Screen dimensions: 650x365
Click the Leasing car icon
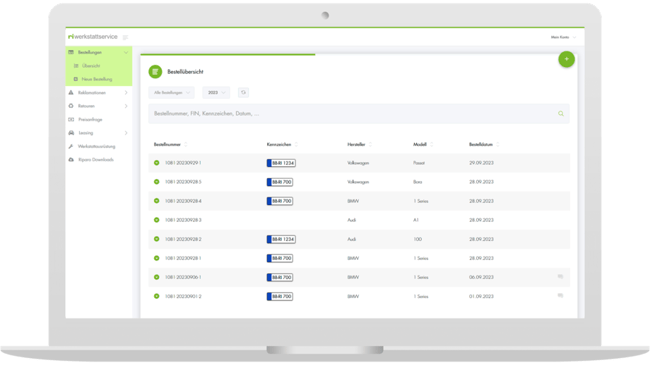click(71, 133)
